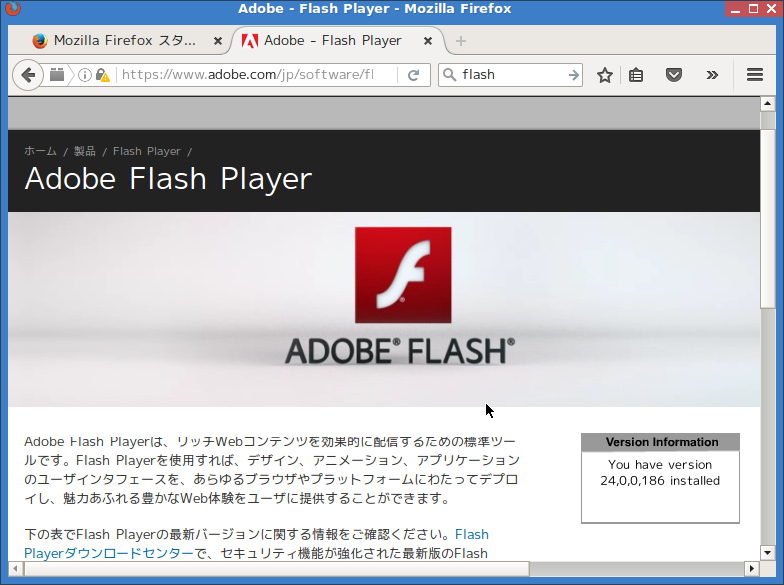Open the site information icon
The width and height of the screenshot is (784, 585).
(x=85, y=75)
